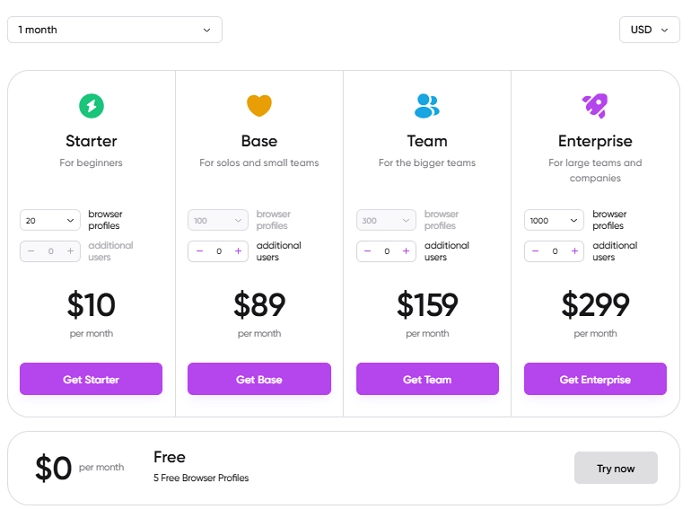Click the Starter plan lightning bolt icon
Image resolution: width=700 pixels, height=509 pixels.
91,105
